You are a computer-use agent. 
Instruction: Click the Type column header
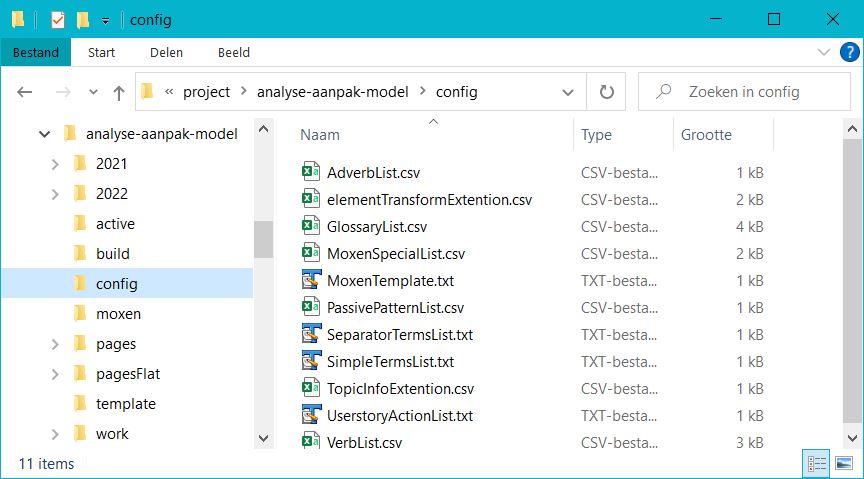596,135
